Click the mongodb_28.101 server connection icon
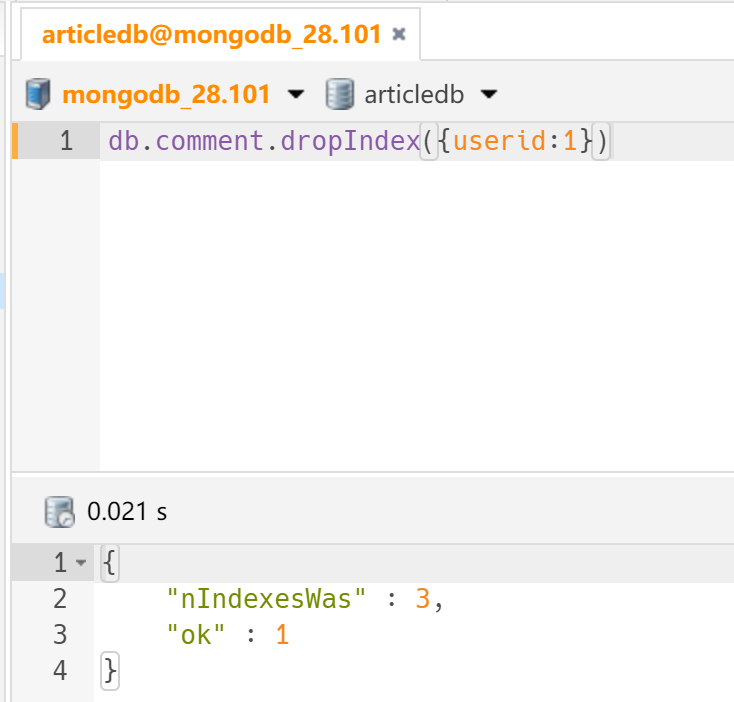The image size is (734, 702). [x=38, y=95]
